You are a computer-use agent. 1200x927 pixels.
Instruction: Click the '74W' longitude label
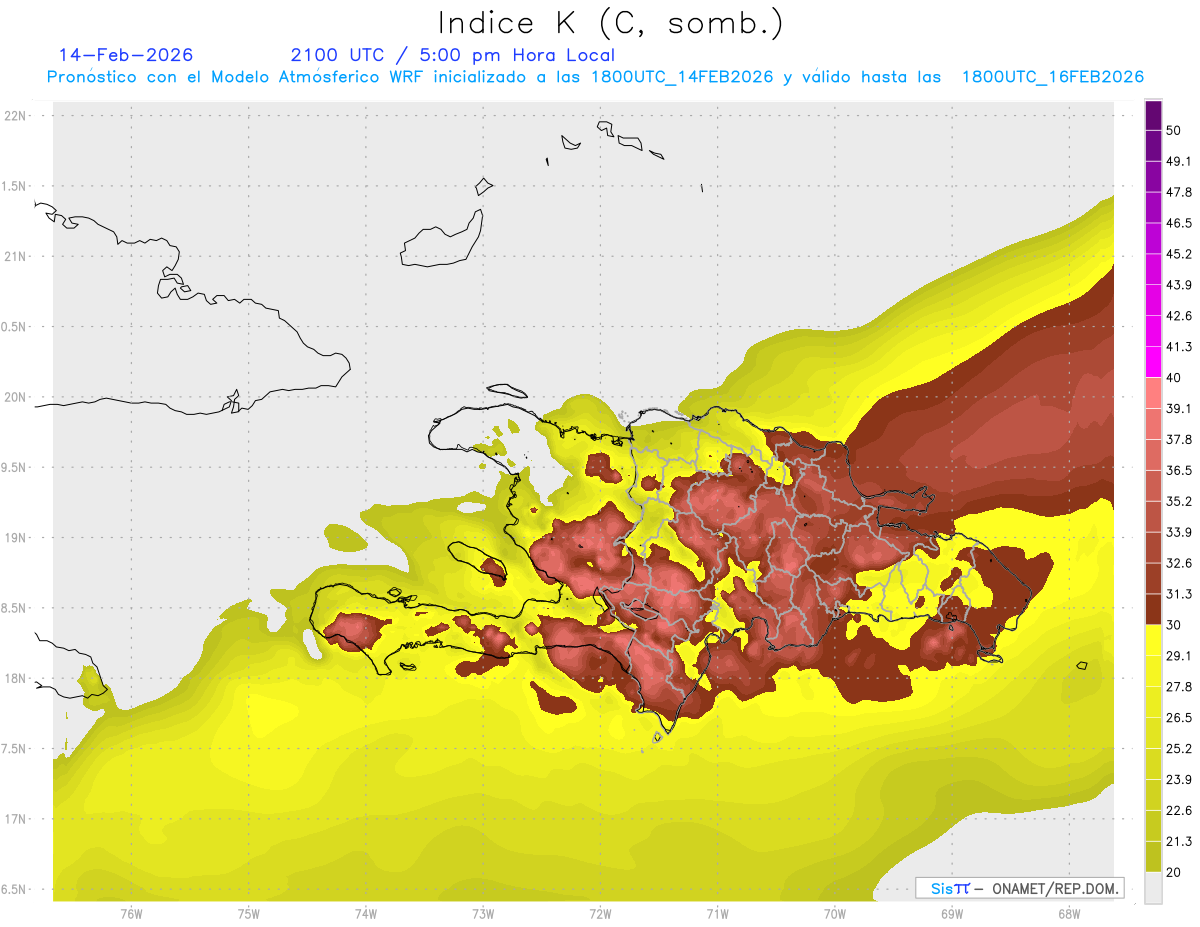click(366, 914)
